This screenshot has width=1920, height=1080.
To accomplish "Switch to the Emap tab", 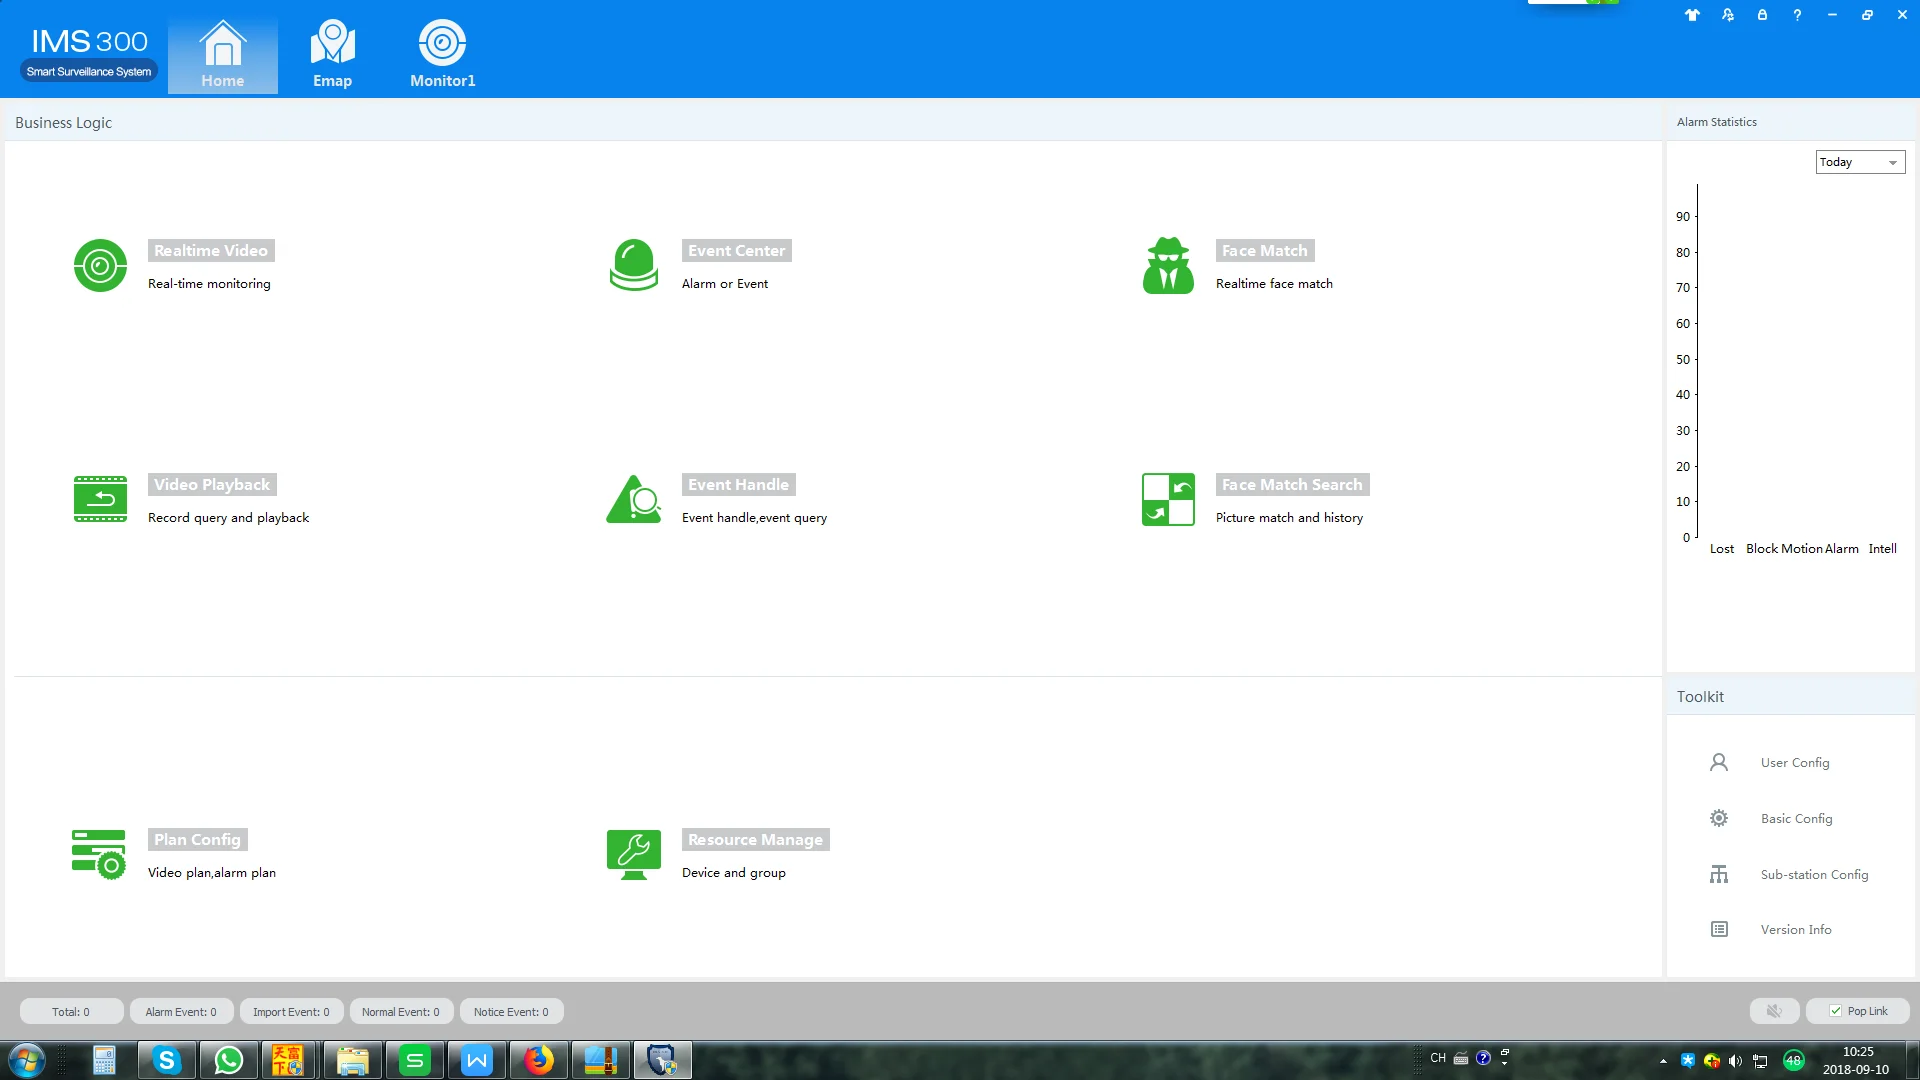I will coord(332,54).
